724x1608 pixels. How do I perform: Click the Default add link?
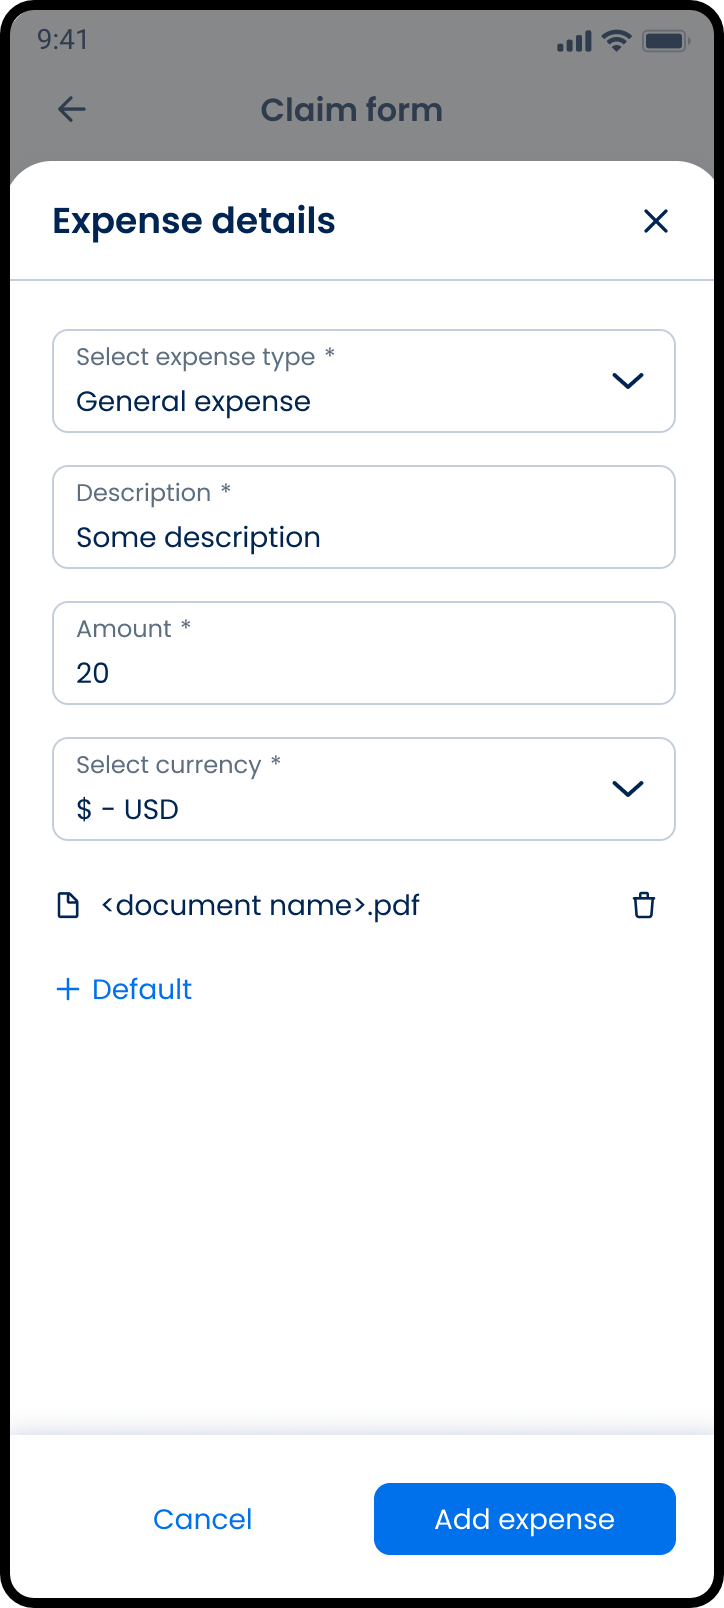[142, 989]
